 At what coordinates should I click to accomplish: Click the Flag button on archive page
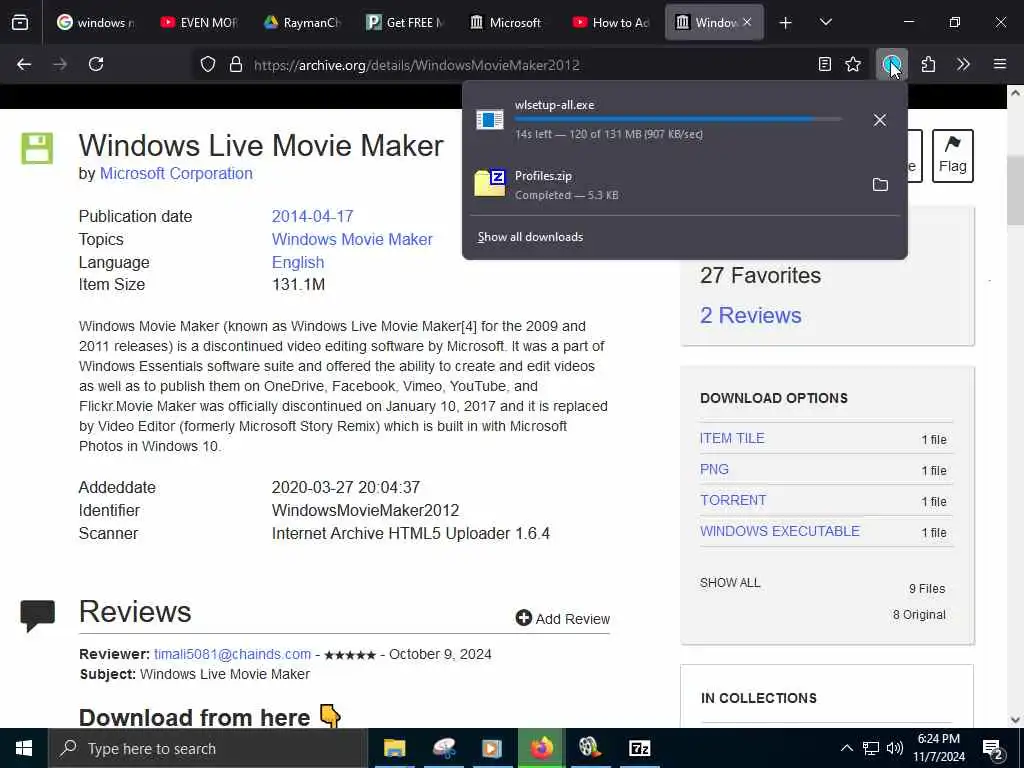[953, 155]
